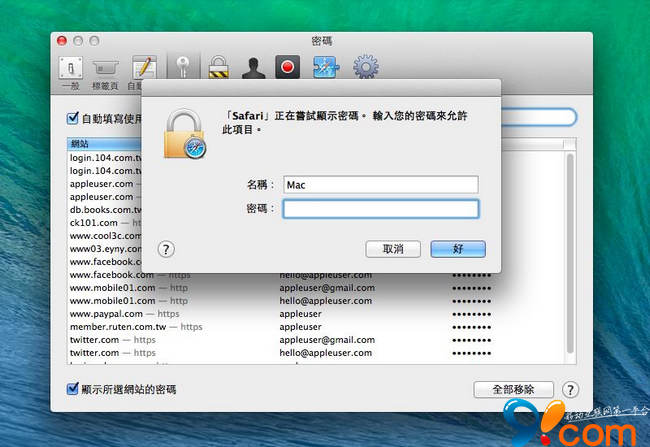This screenshot has width=650, height=447.
Task: Open the Privacy silhouette preferences pane
Action: point(254,68)
